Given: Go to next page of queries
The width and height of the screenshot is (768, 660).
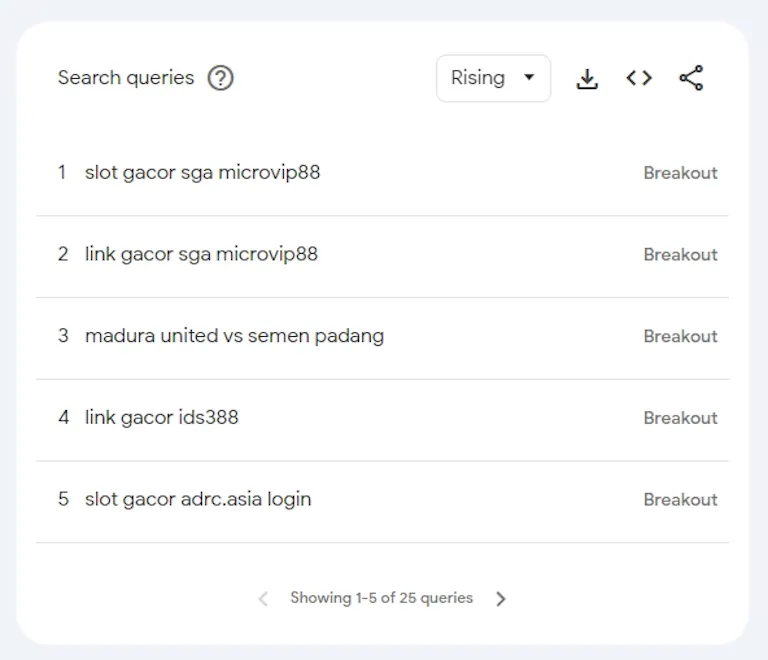Looking at the screenshot, I should 500,598.
